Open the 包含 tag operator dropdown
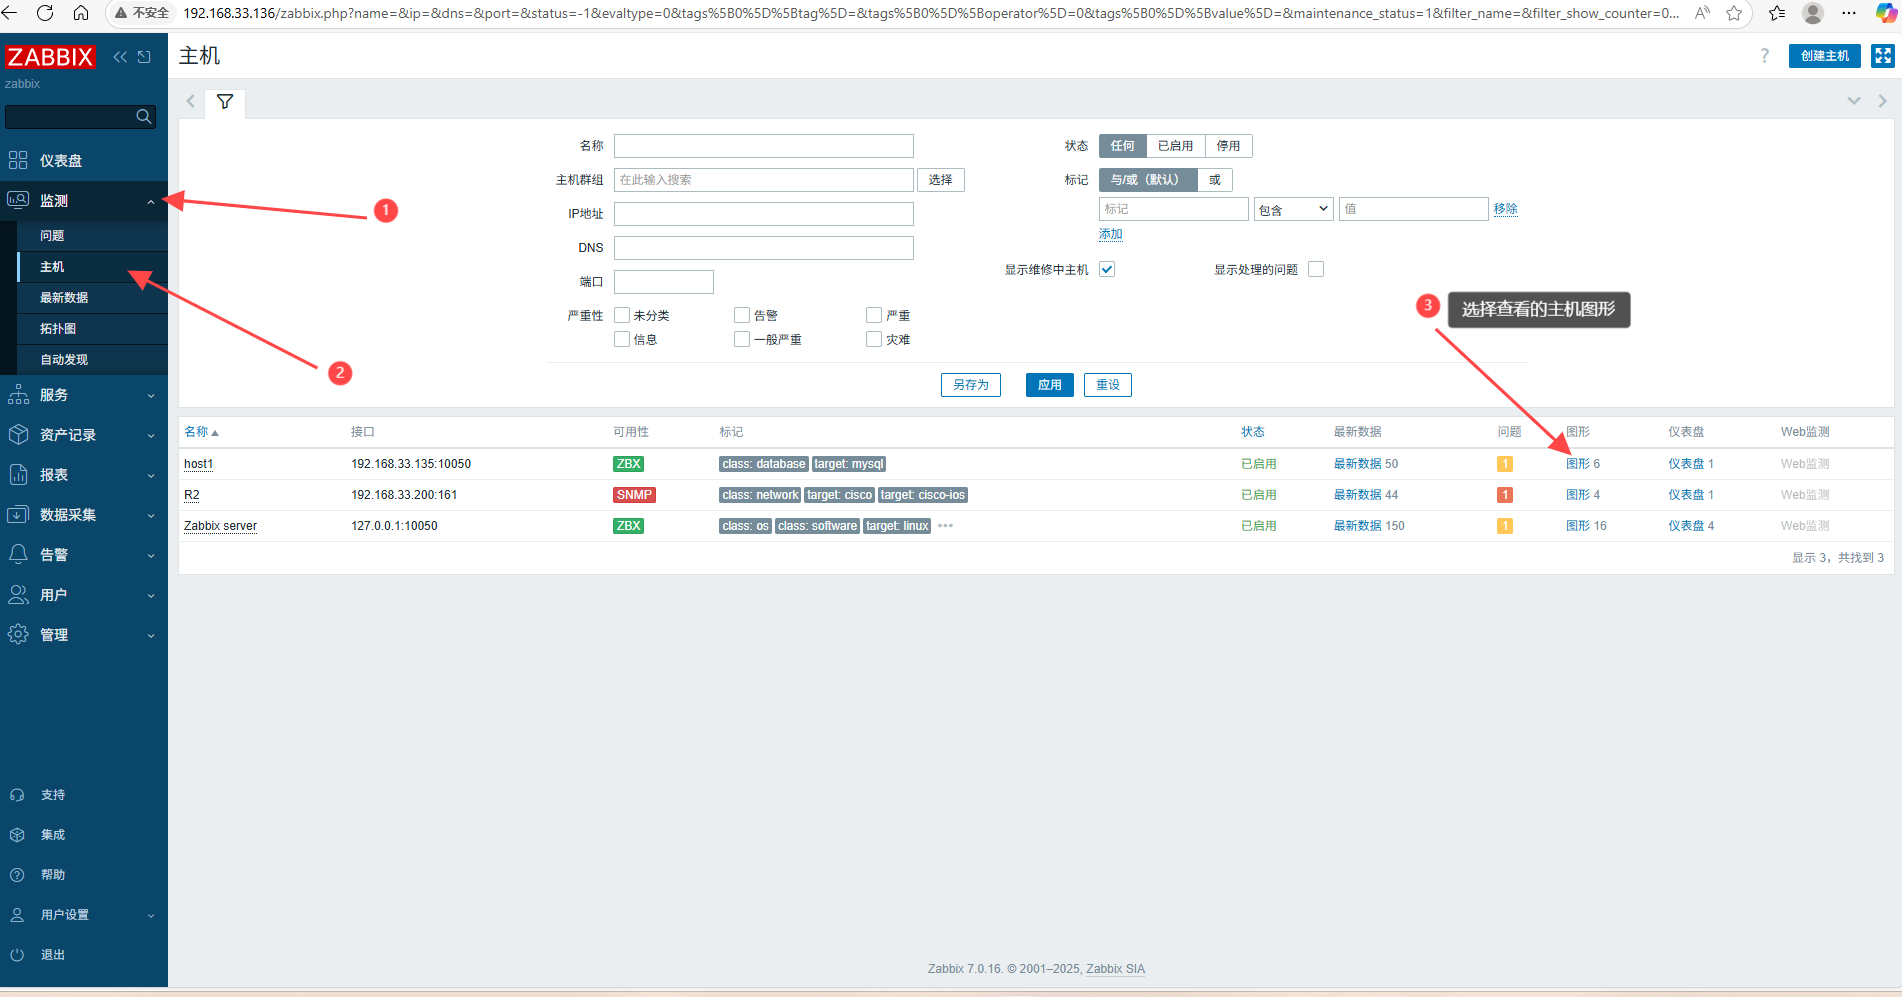Screen dimensions: 1902x997 [1293, 209]
